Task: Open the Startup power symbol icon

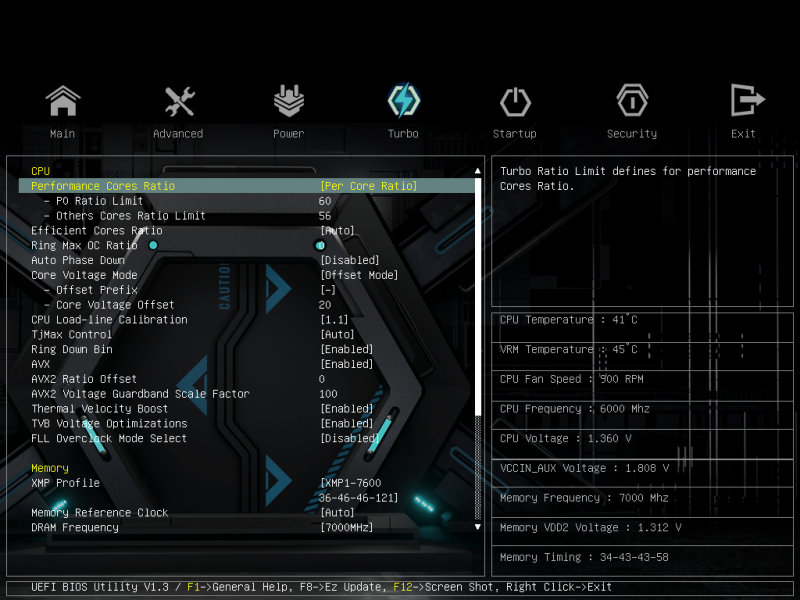Action: click(x=515, y=102)
